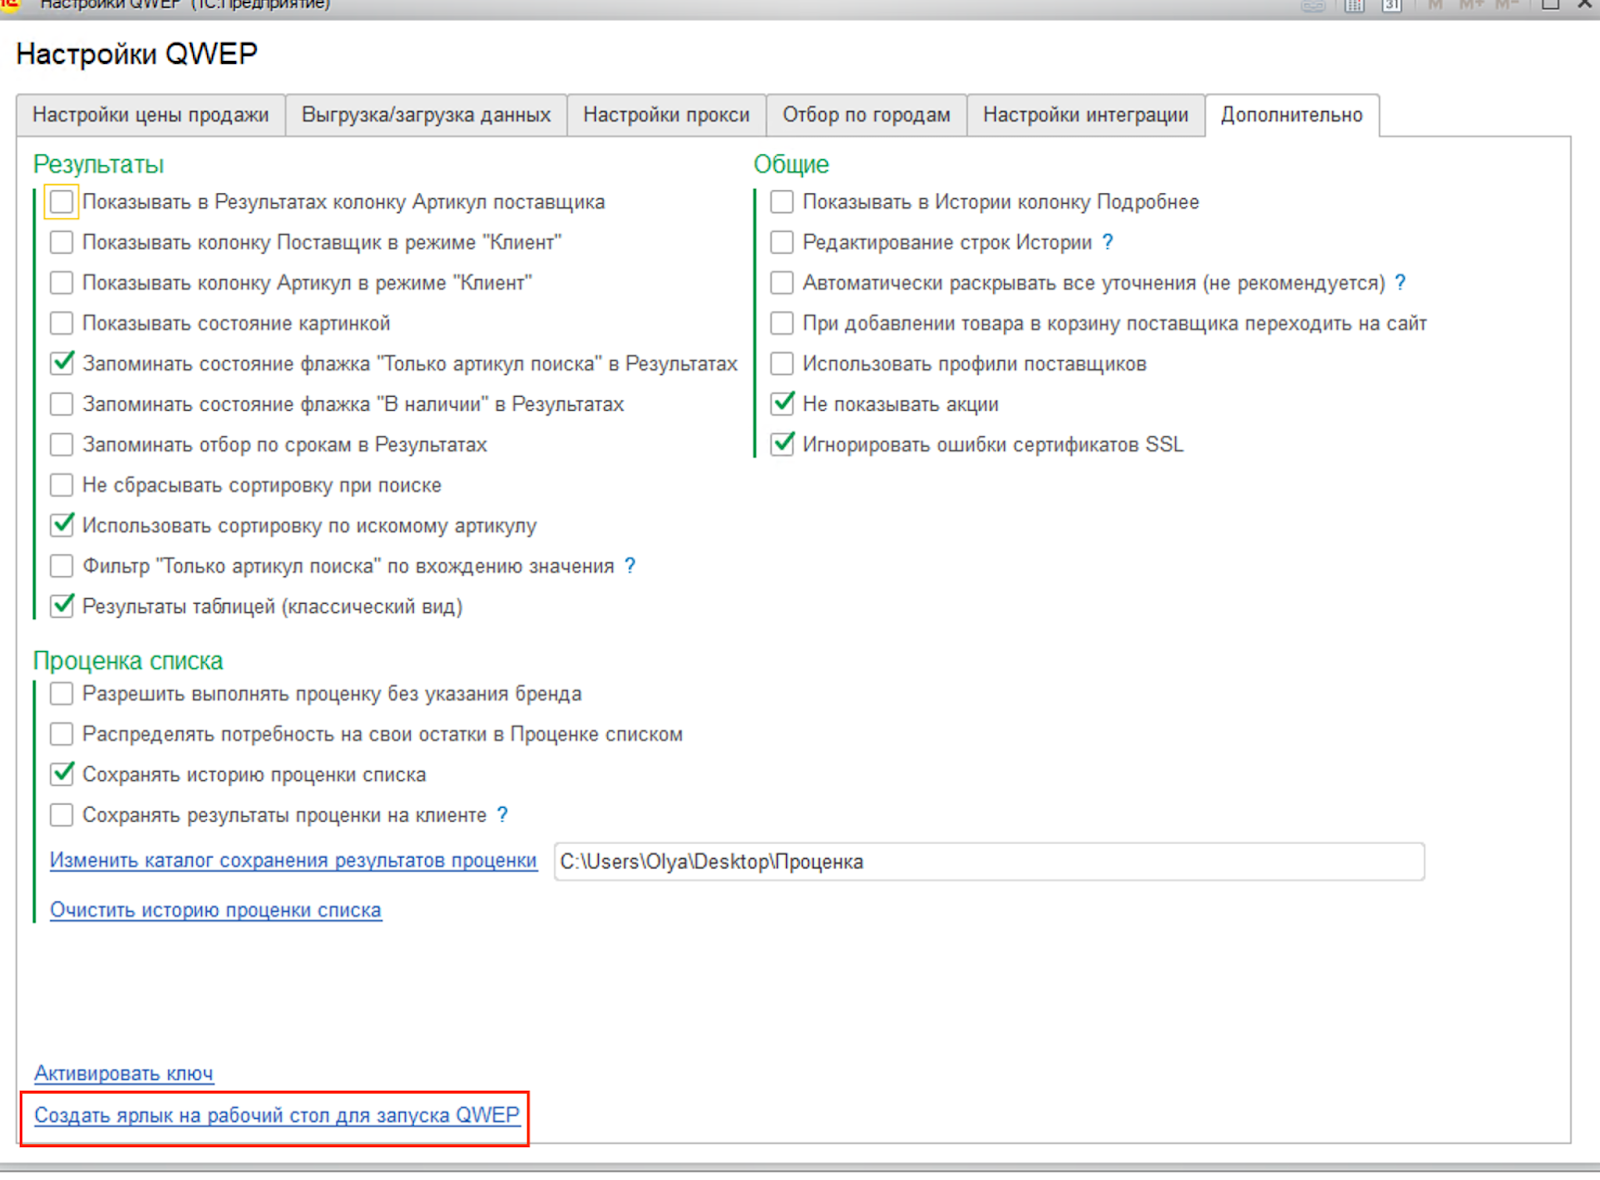Screen dimensions: 1600x1180
Task: Click Очистить историю проценки списка link
Action: 216,910
